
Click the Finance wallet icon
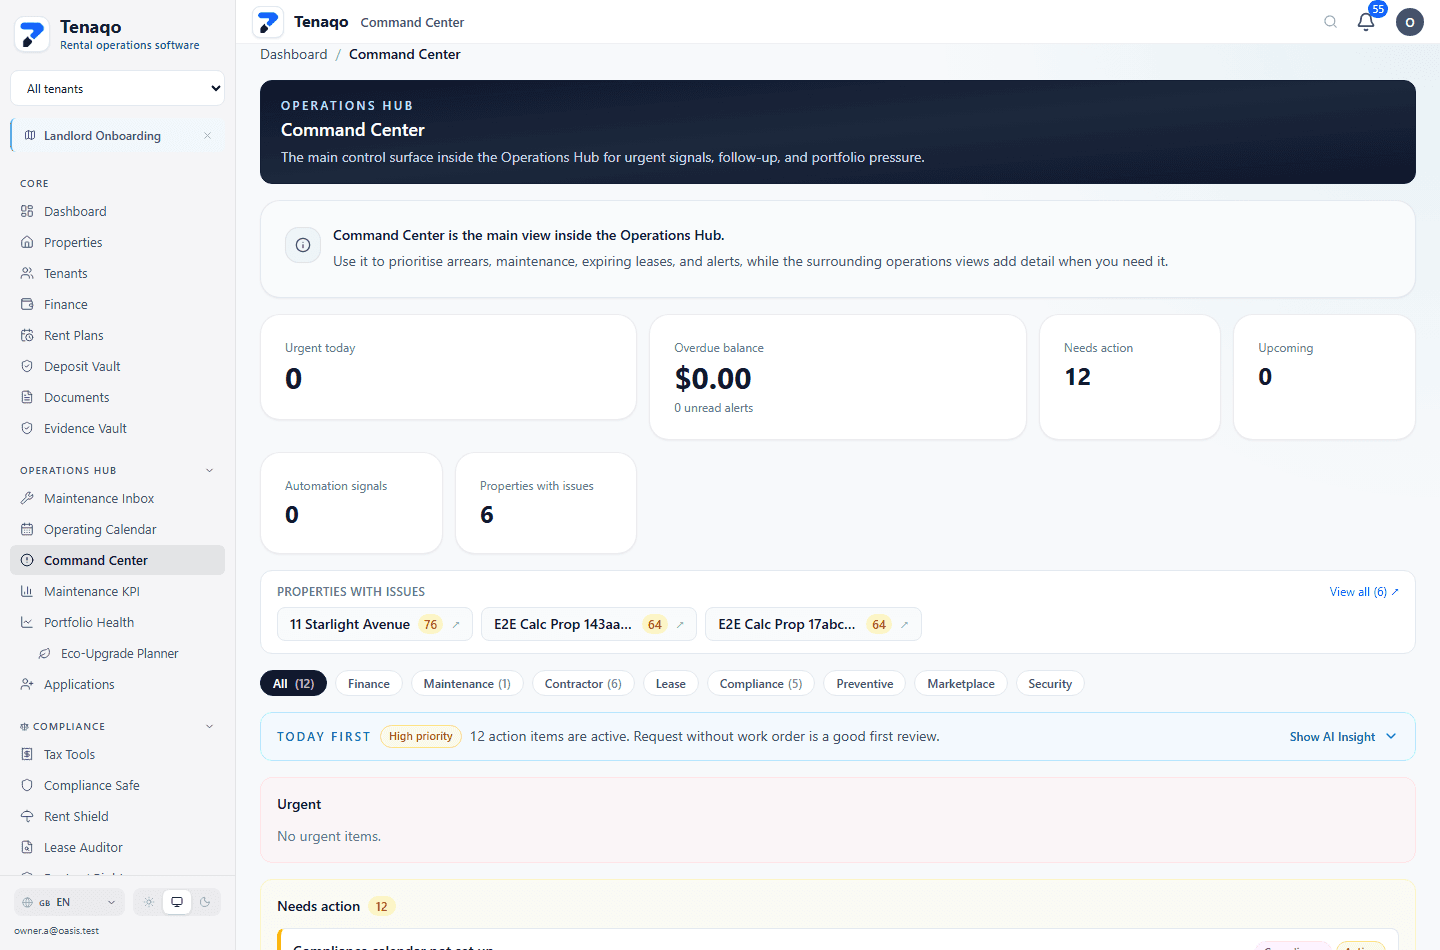click(x=27, y=304)
